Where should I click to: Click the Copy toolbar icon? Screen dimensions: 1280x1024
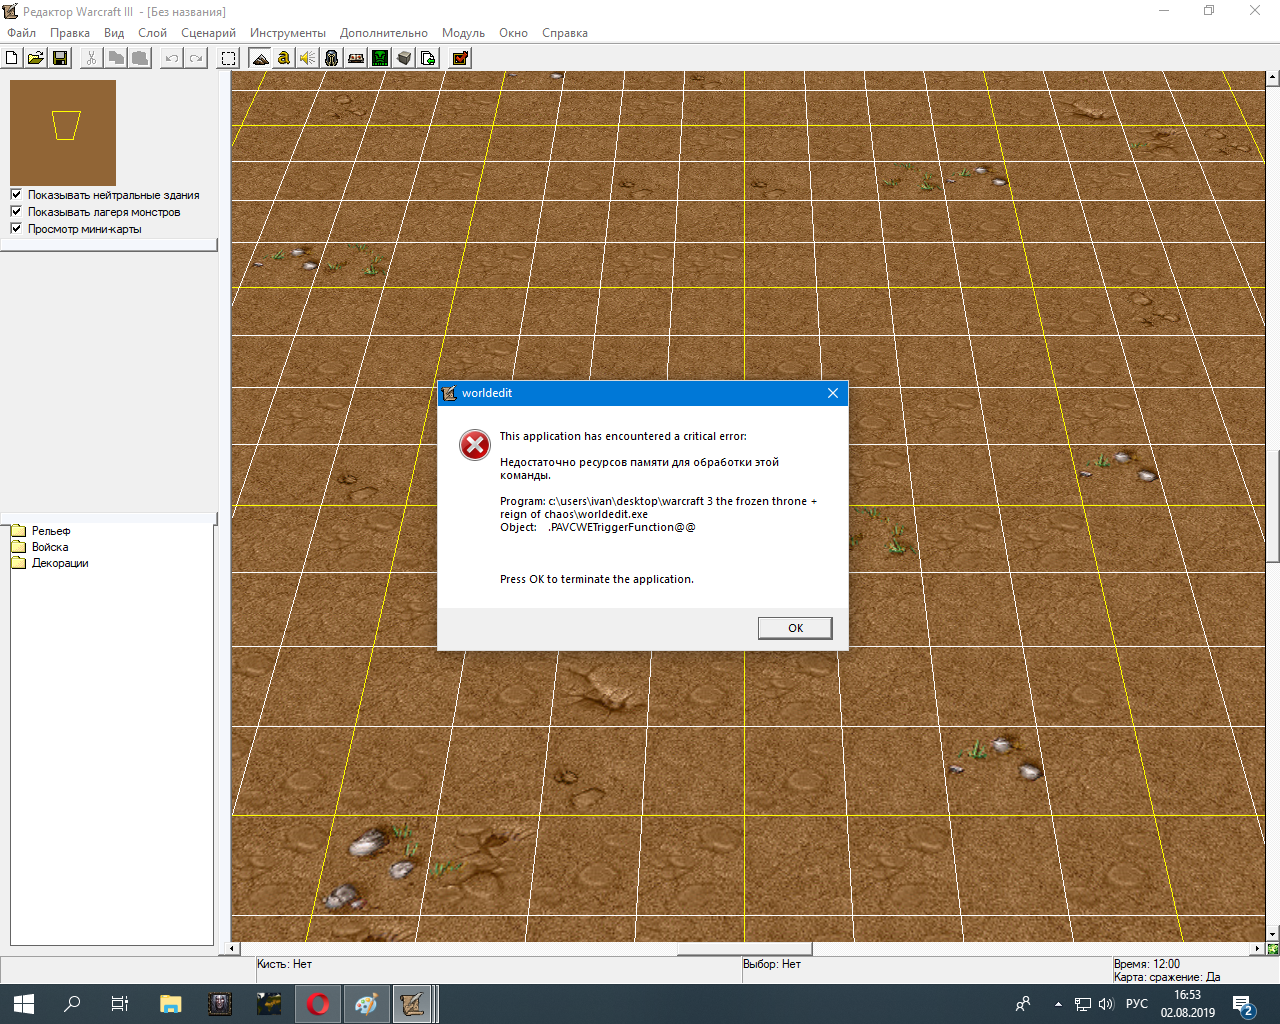(x=116, y=58)
